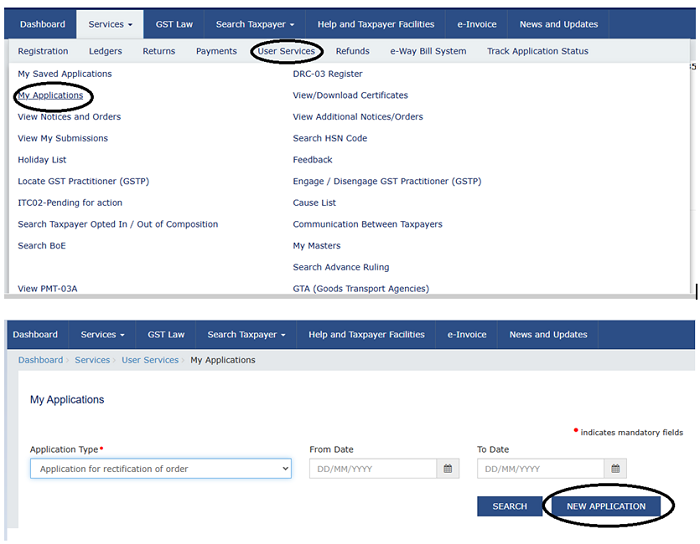This screenshot has width=700, height=544.
Task: Click the NEW APPLICATION button
Action: pos(606,506)
